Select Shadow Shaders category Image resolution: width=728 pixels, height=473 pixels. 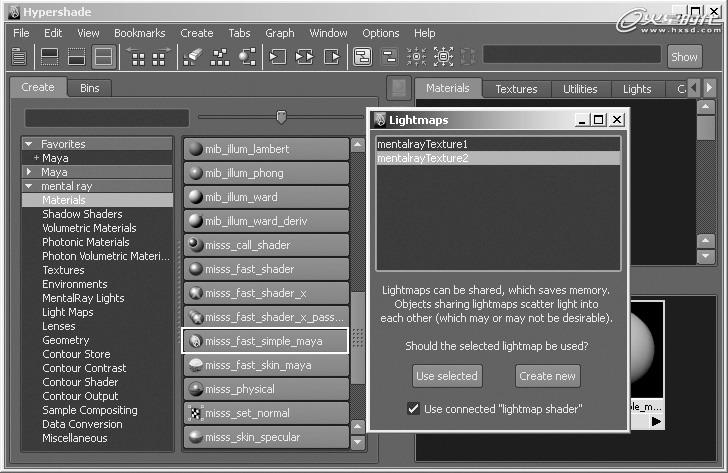pyautogui.click(x=82, y=214)
